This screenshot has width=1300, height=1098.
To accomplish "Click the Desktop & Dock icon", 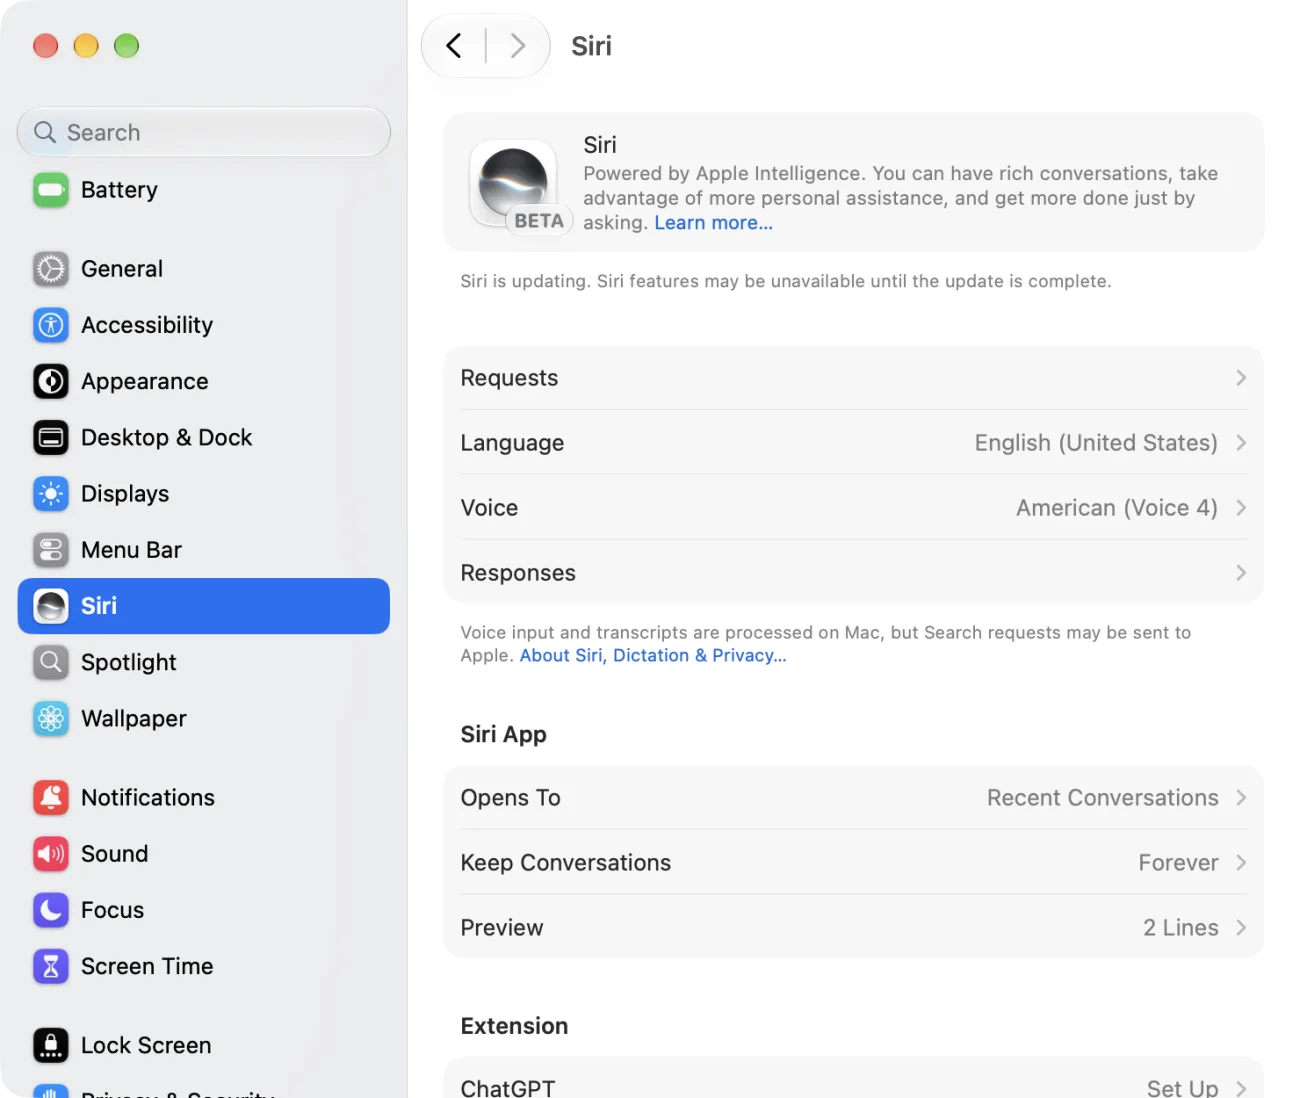I will pyautogui.click(x=51, y=437).
